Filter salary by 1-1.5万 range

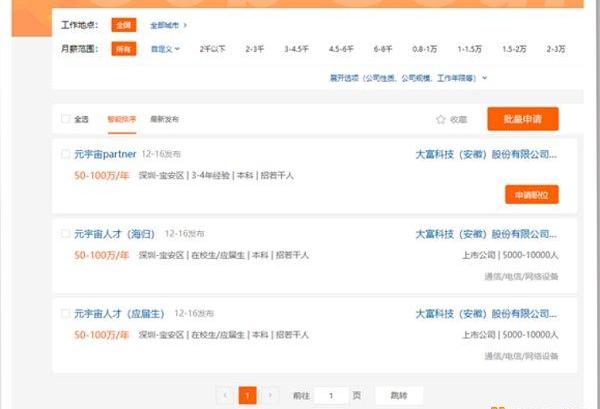click(x=470, y=48)
